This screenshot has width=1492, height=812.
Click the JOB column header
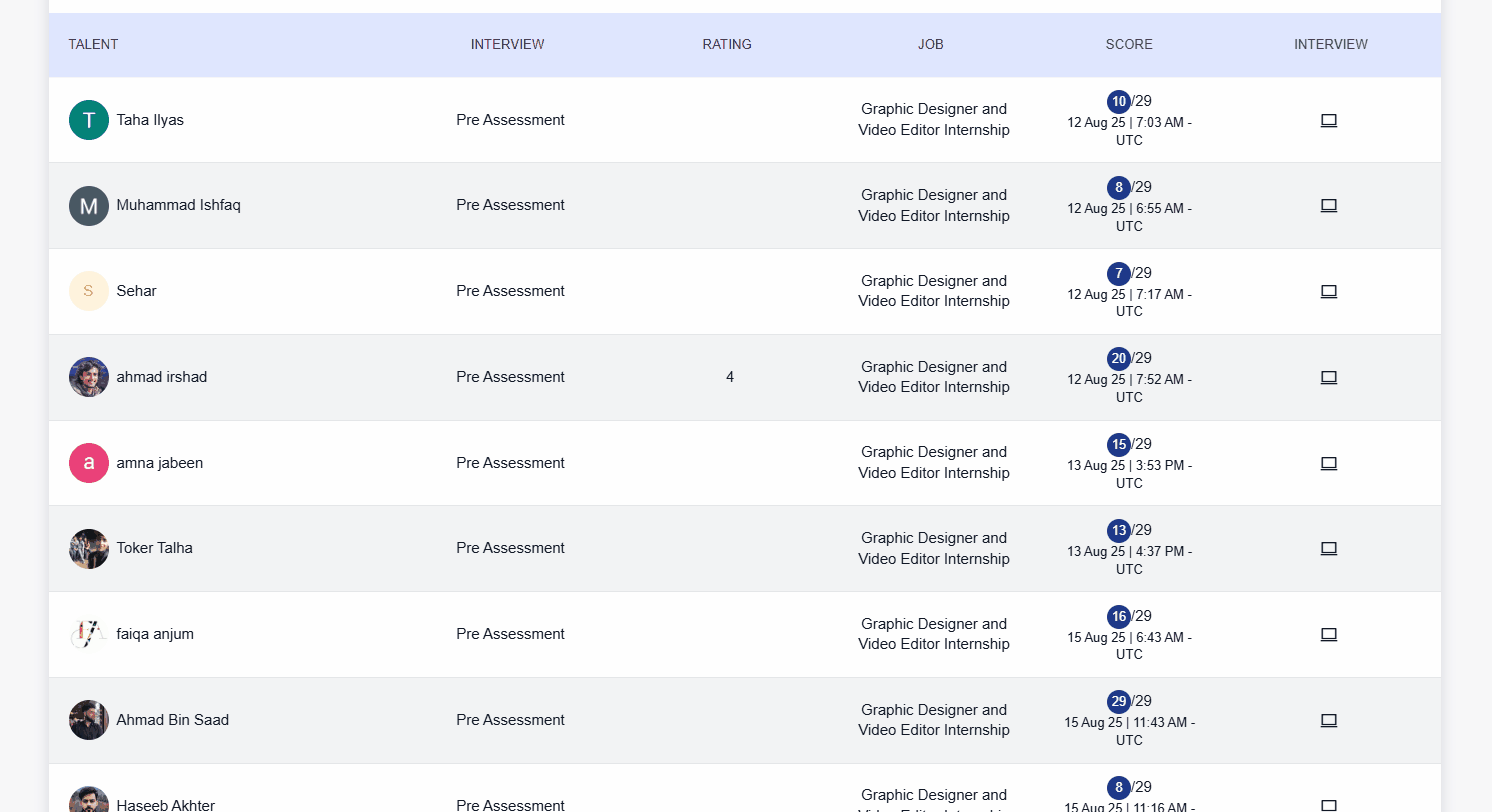coord(931,44)
